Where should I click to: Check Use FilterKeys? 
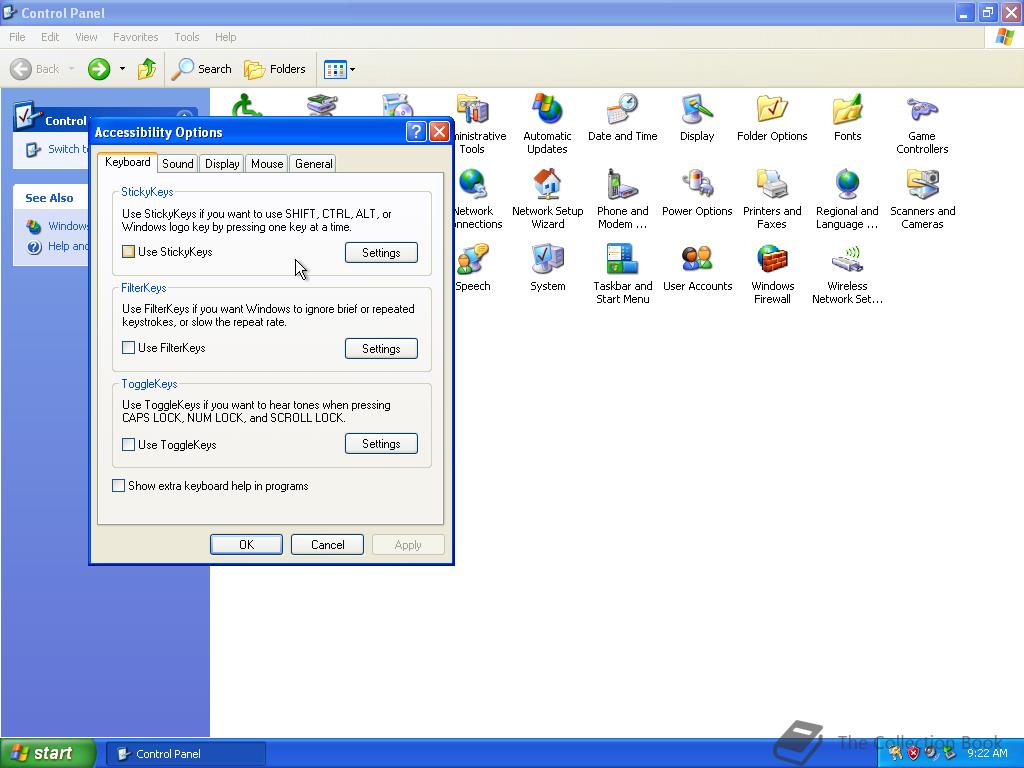tap(128, 348)
